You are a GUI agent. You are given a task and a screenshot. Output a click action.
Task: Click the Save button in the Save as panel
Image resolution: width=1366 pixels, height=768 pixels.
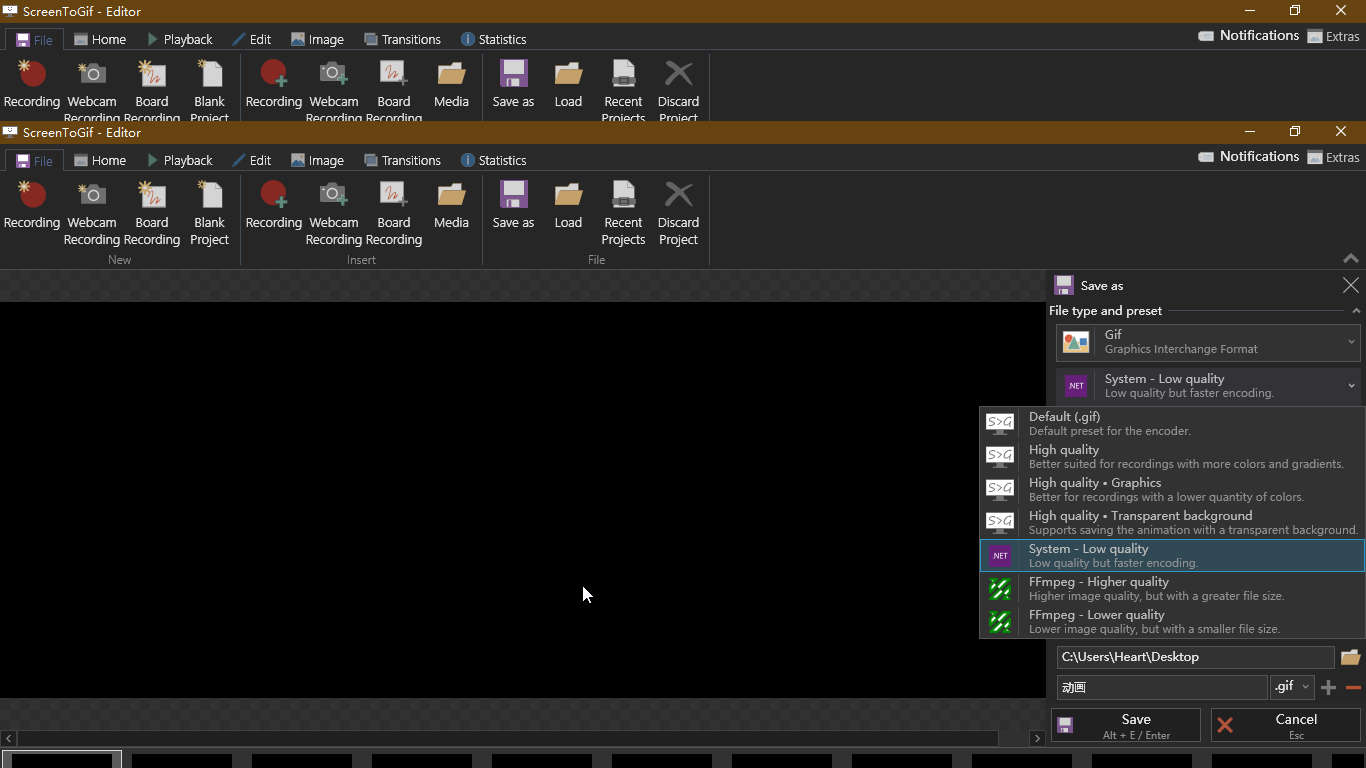[1126, 725]
